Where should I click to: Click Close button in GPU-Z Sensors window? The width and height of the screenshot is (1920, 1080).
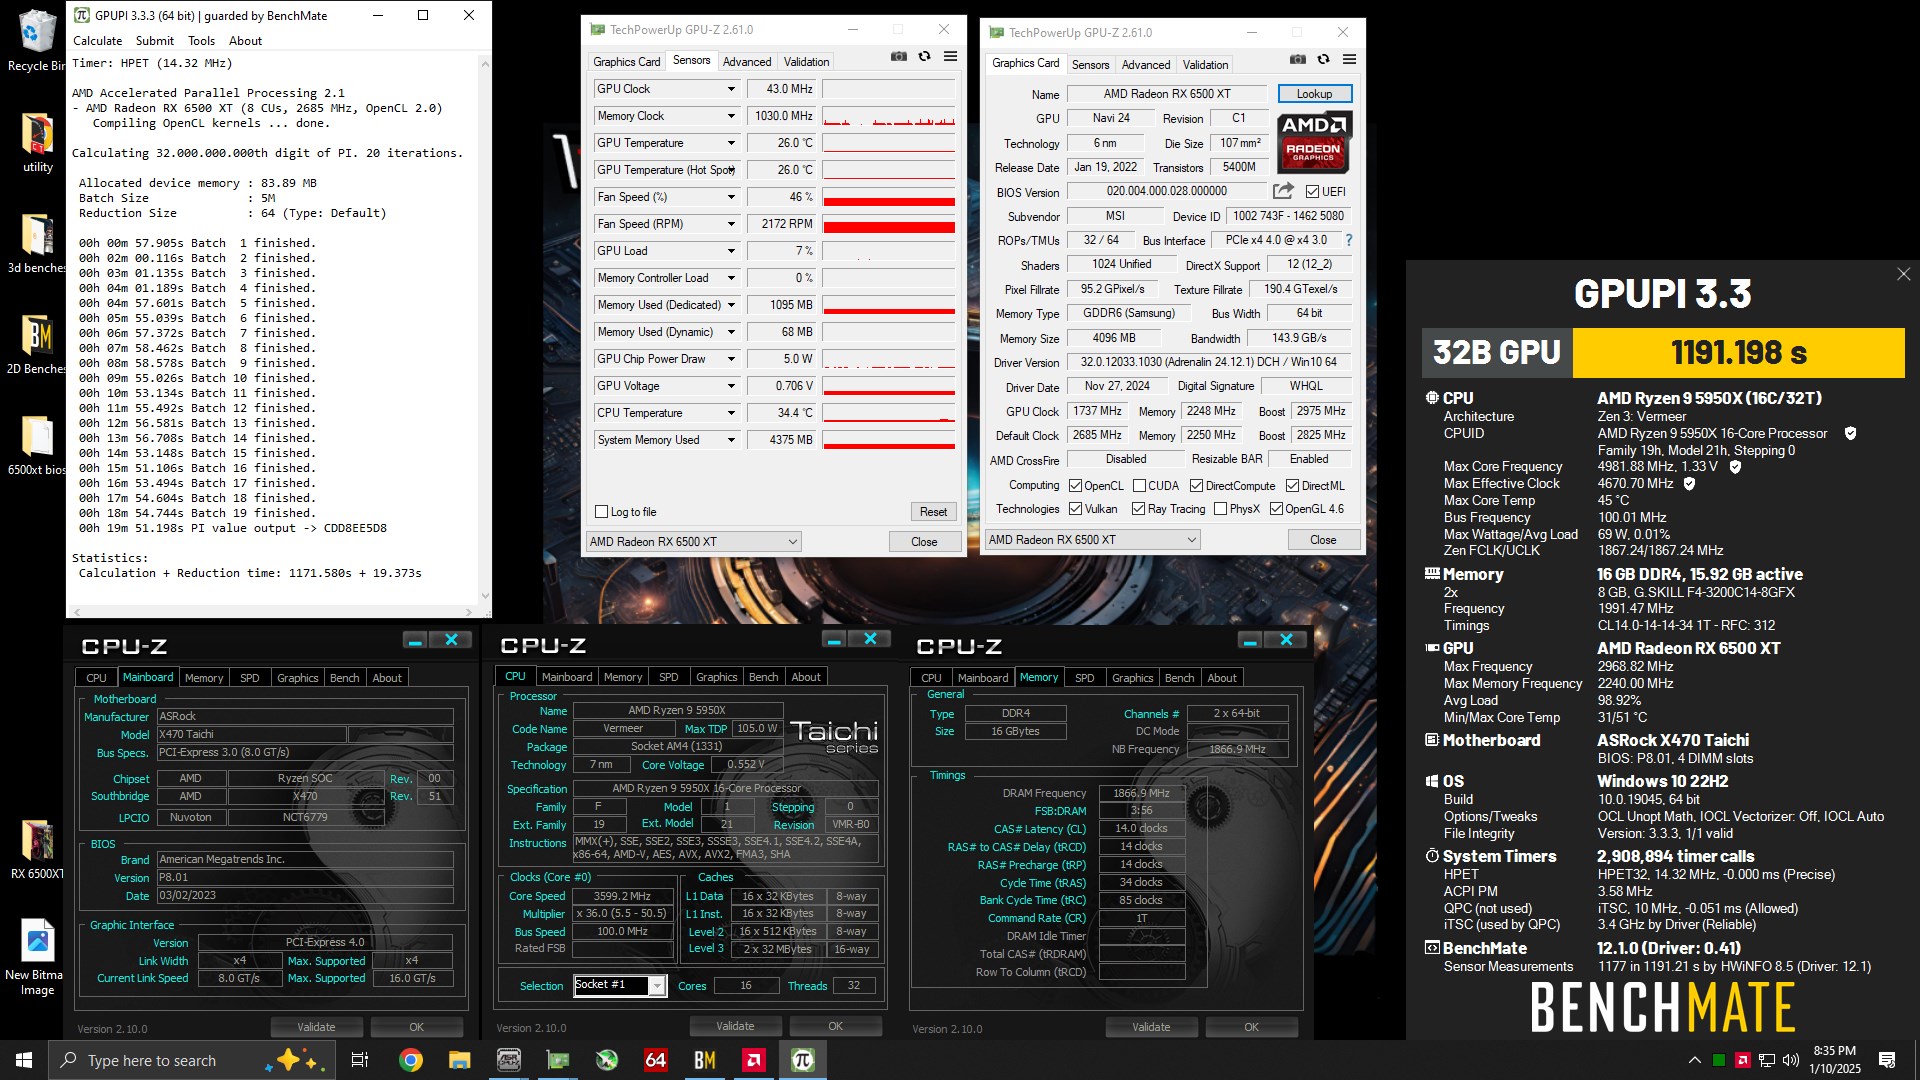click(924, 542)
